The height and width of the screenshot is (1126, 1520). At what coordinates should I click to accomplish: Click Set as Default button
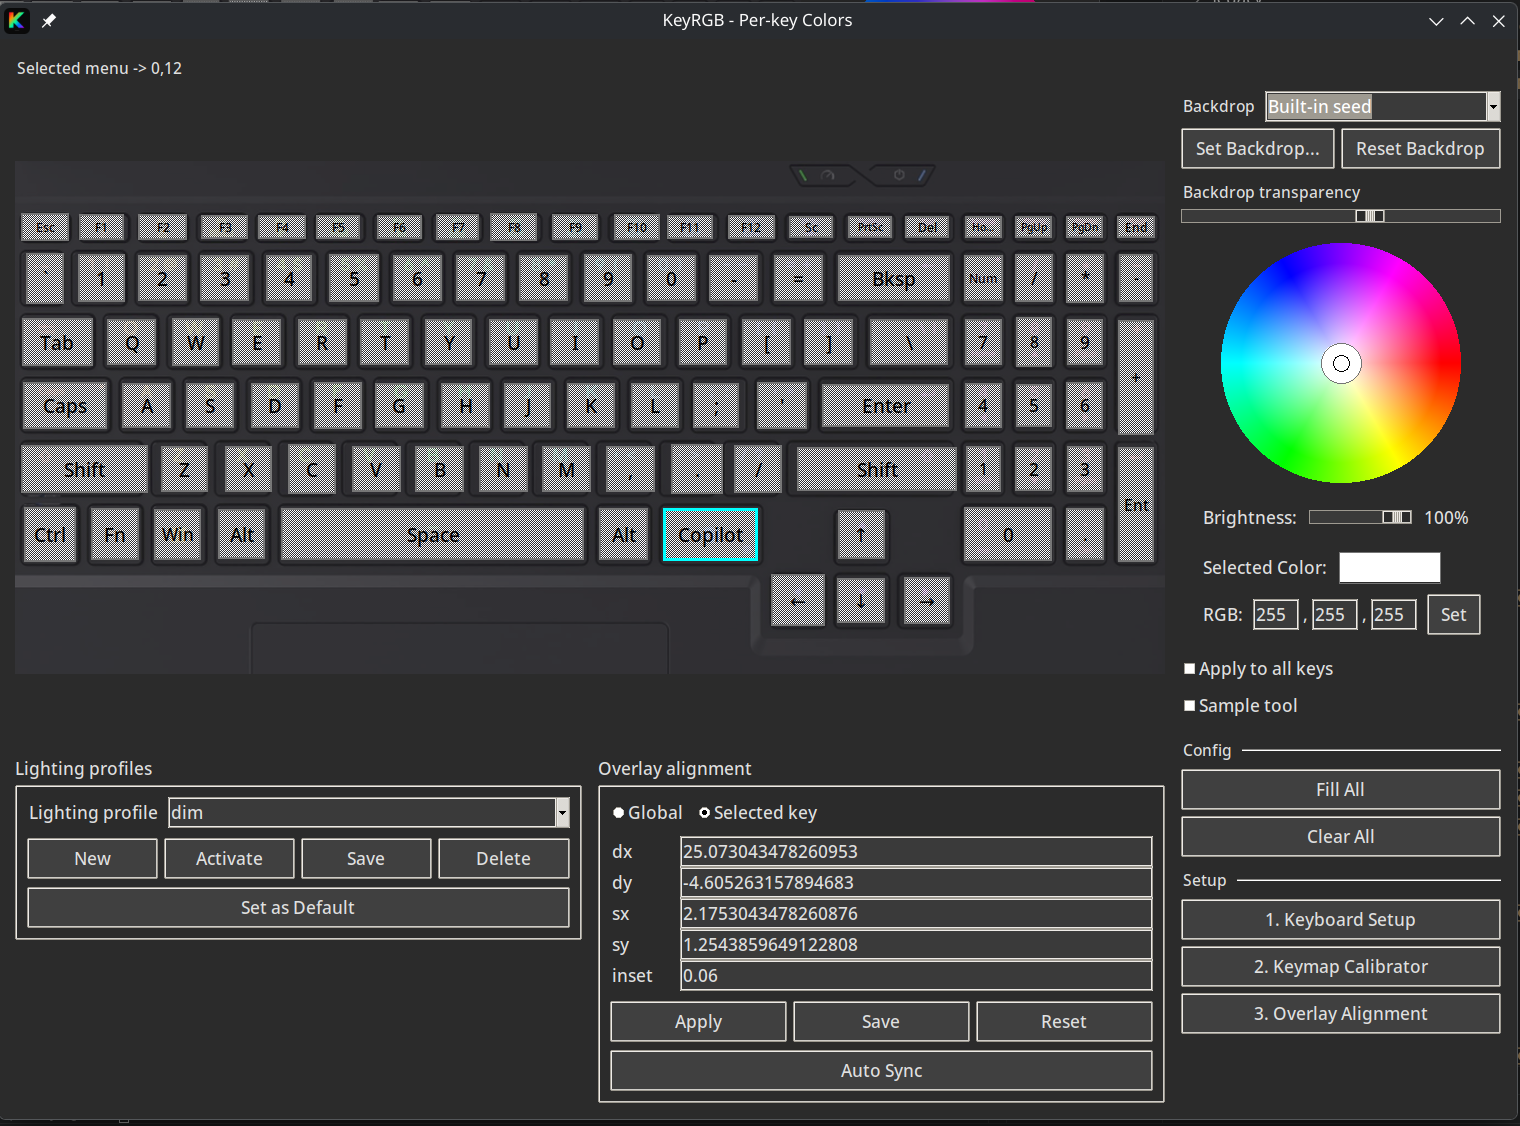coord(298,908)
